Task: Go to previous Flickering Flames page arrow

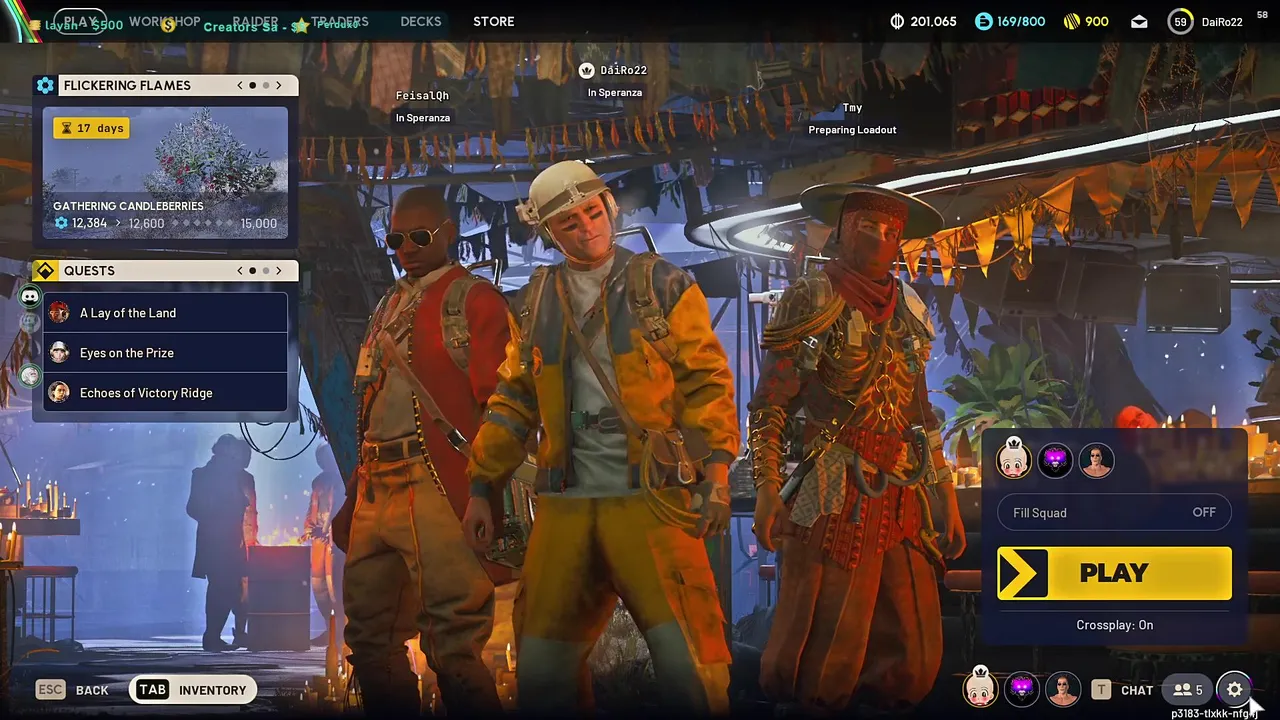Action: tap(240, 85)
